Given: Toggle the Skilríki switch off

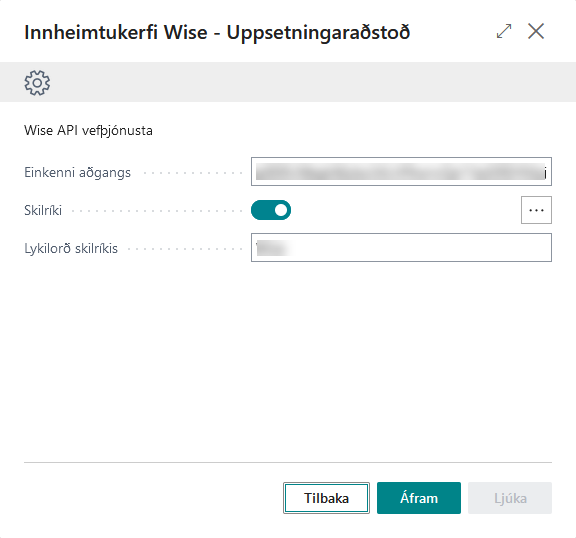Looking at the screenshot, I should [271, 210].
